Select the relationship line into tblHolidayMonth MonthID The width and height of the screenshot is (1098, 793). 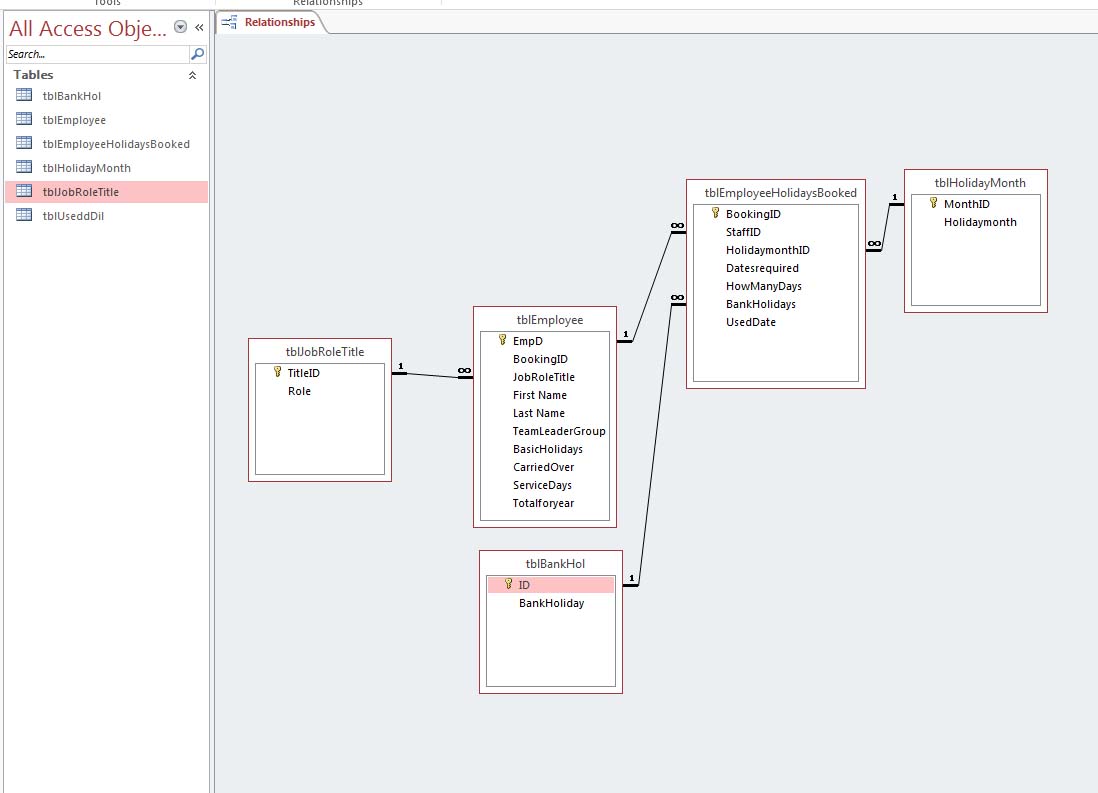point(885,227)
